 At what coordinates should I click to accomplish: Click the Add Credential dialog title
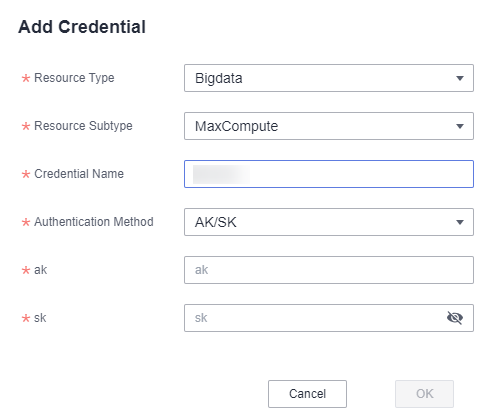[x=82, y=27]
